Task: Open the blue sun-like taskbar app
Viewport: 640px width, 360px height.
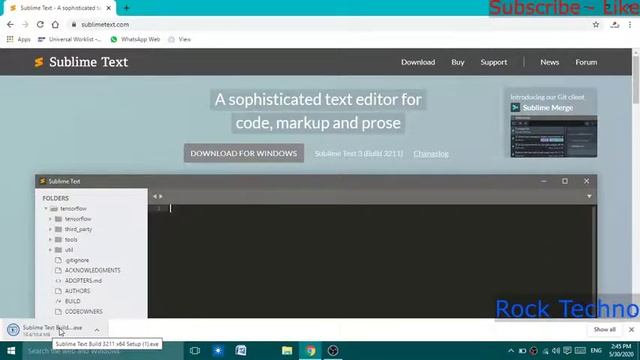Action: click(x=218, y=351)
